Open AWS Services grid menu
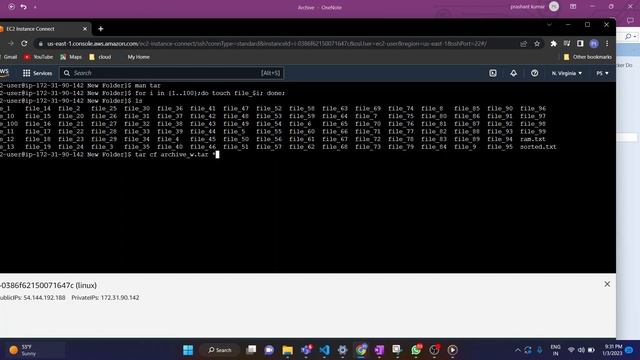640x360 pixels. pos(37,73)
